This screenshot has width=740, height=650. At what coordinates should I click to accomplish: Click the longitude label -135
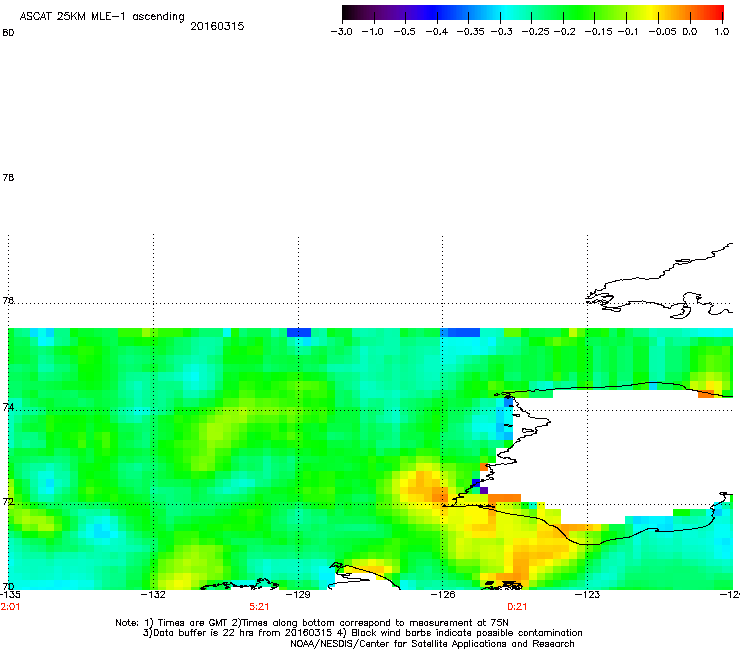tap(10, 595)
